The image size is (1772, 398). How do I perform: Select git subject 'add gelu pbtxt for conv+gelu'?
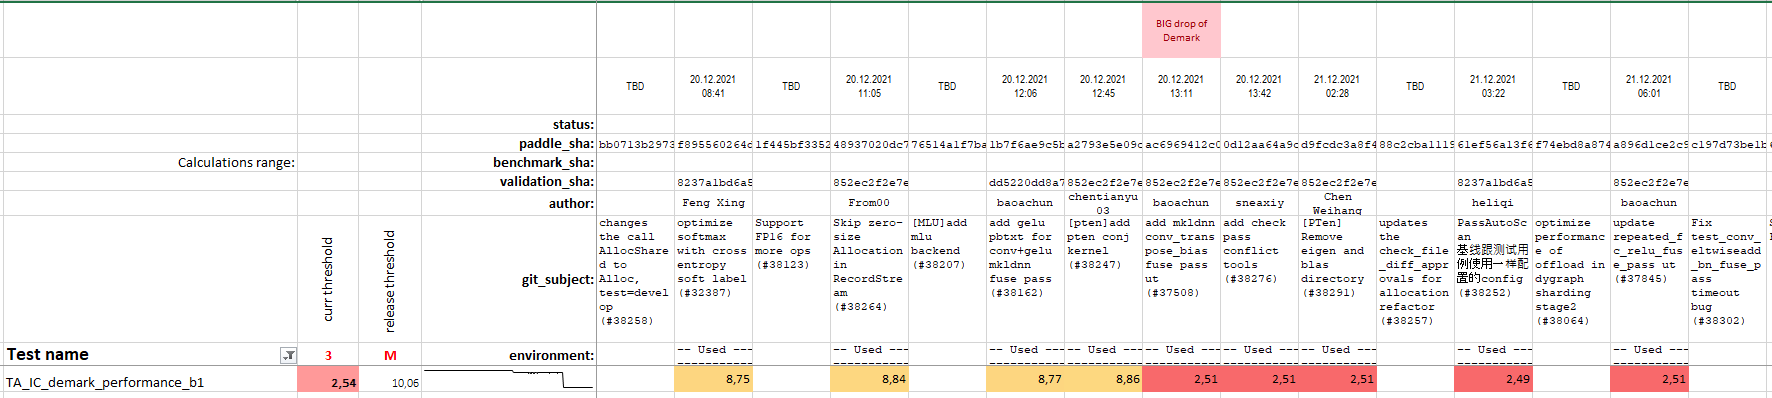tap(1025, 279)
